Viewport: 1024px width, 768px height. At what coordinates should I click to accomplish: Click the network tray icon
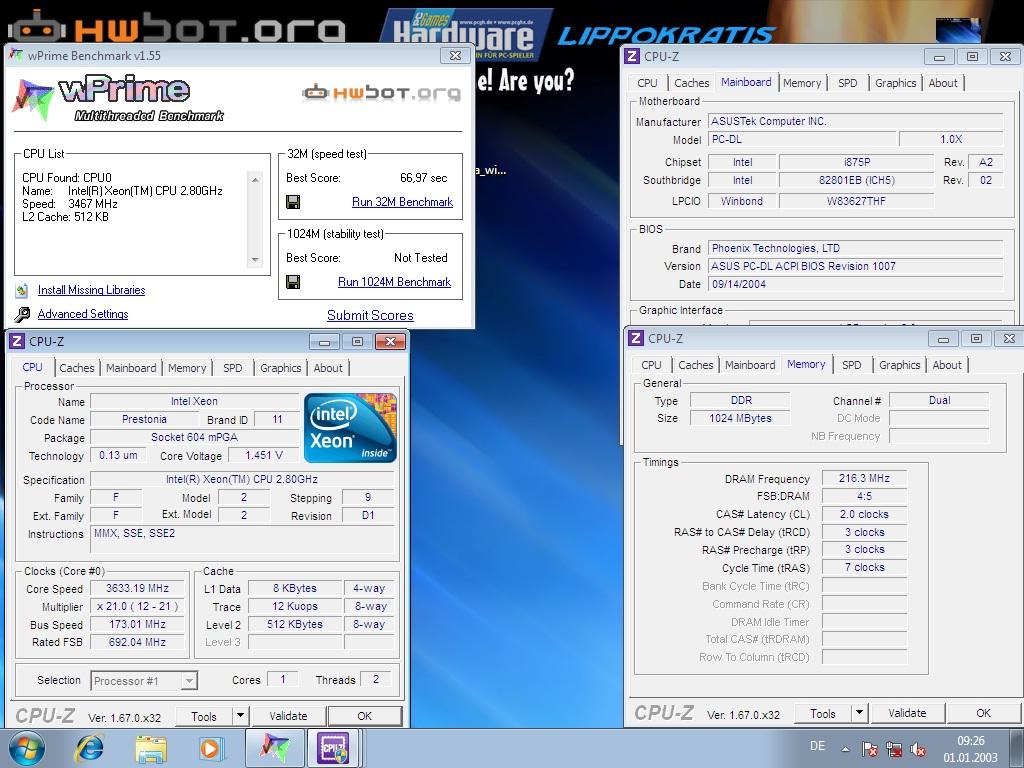(x=893, y=750)
